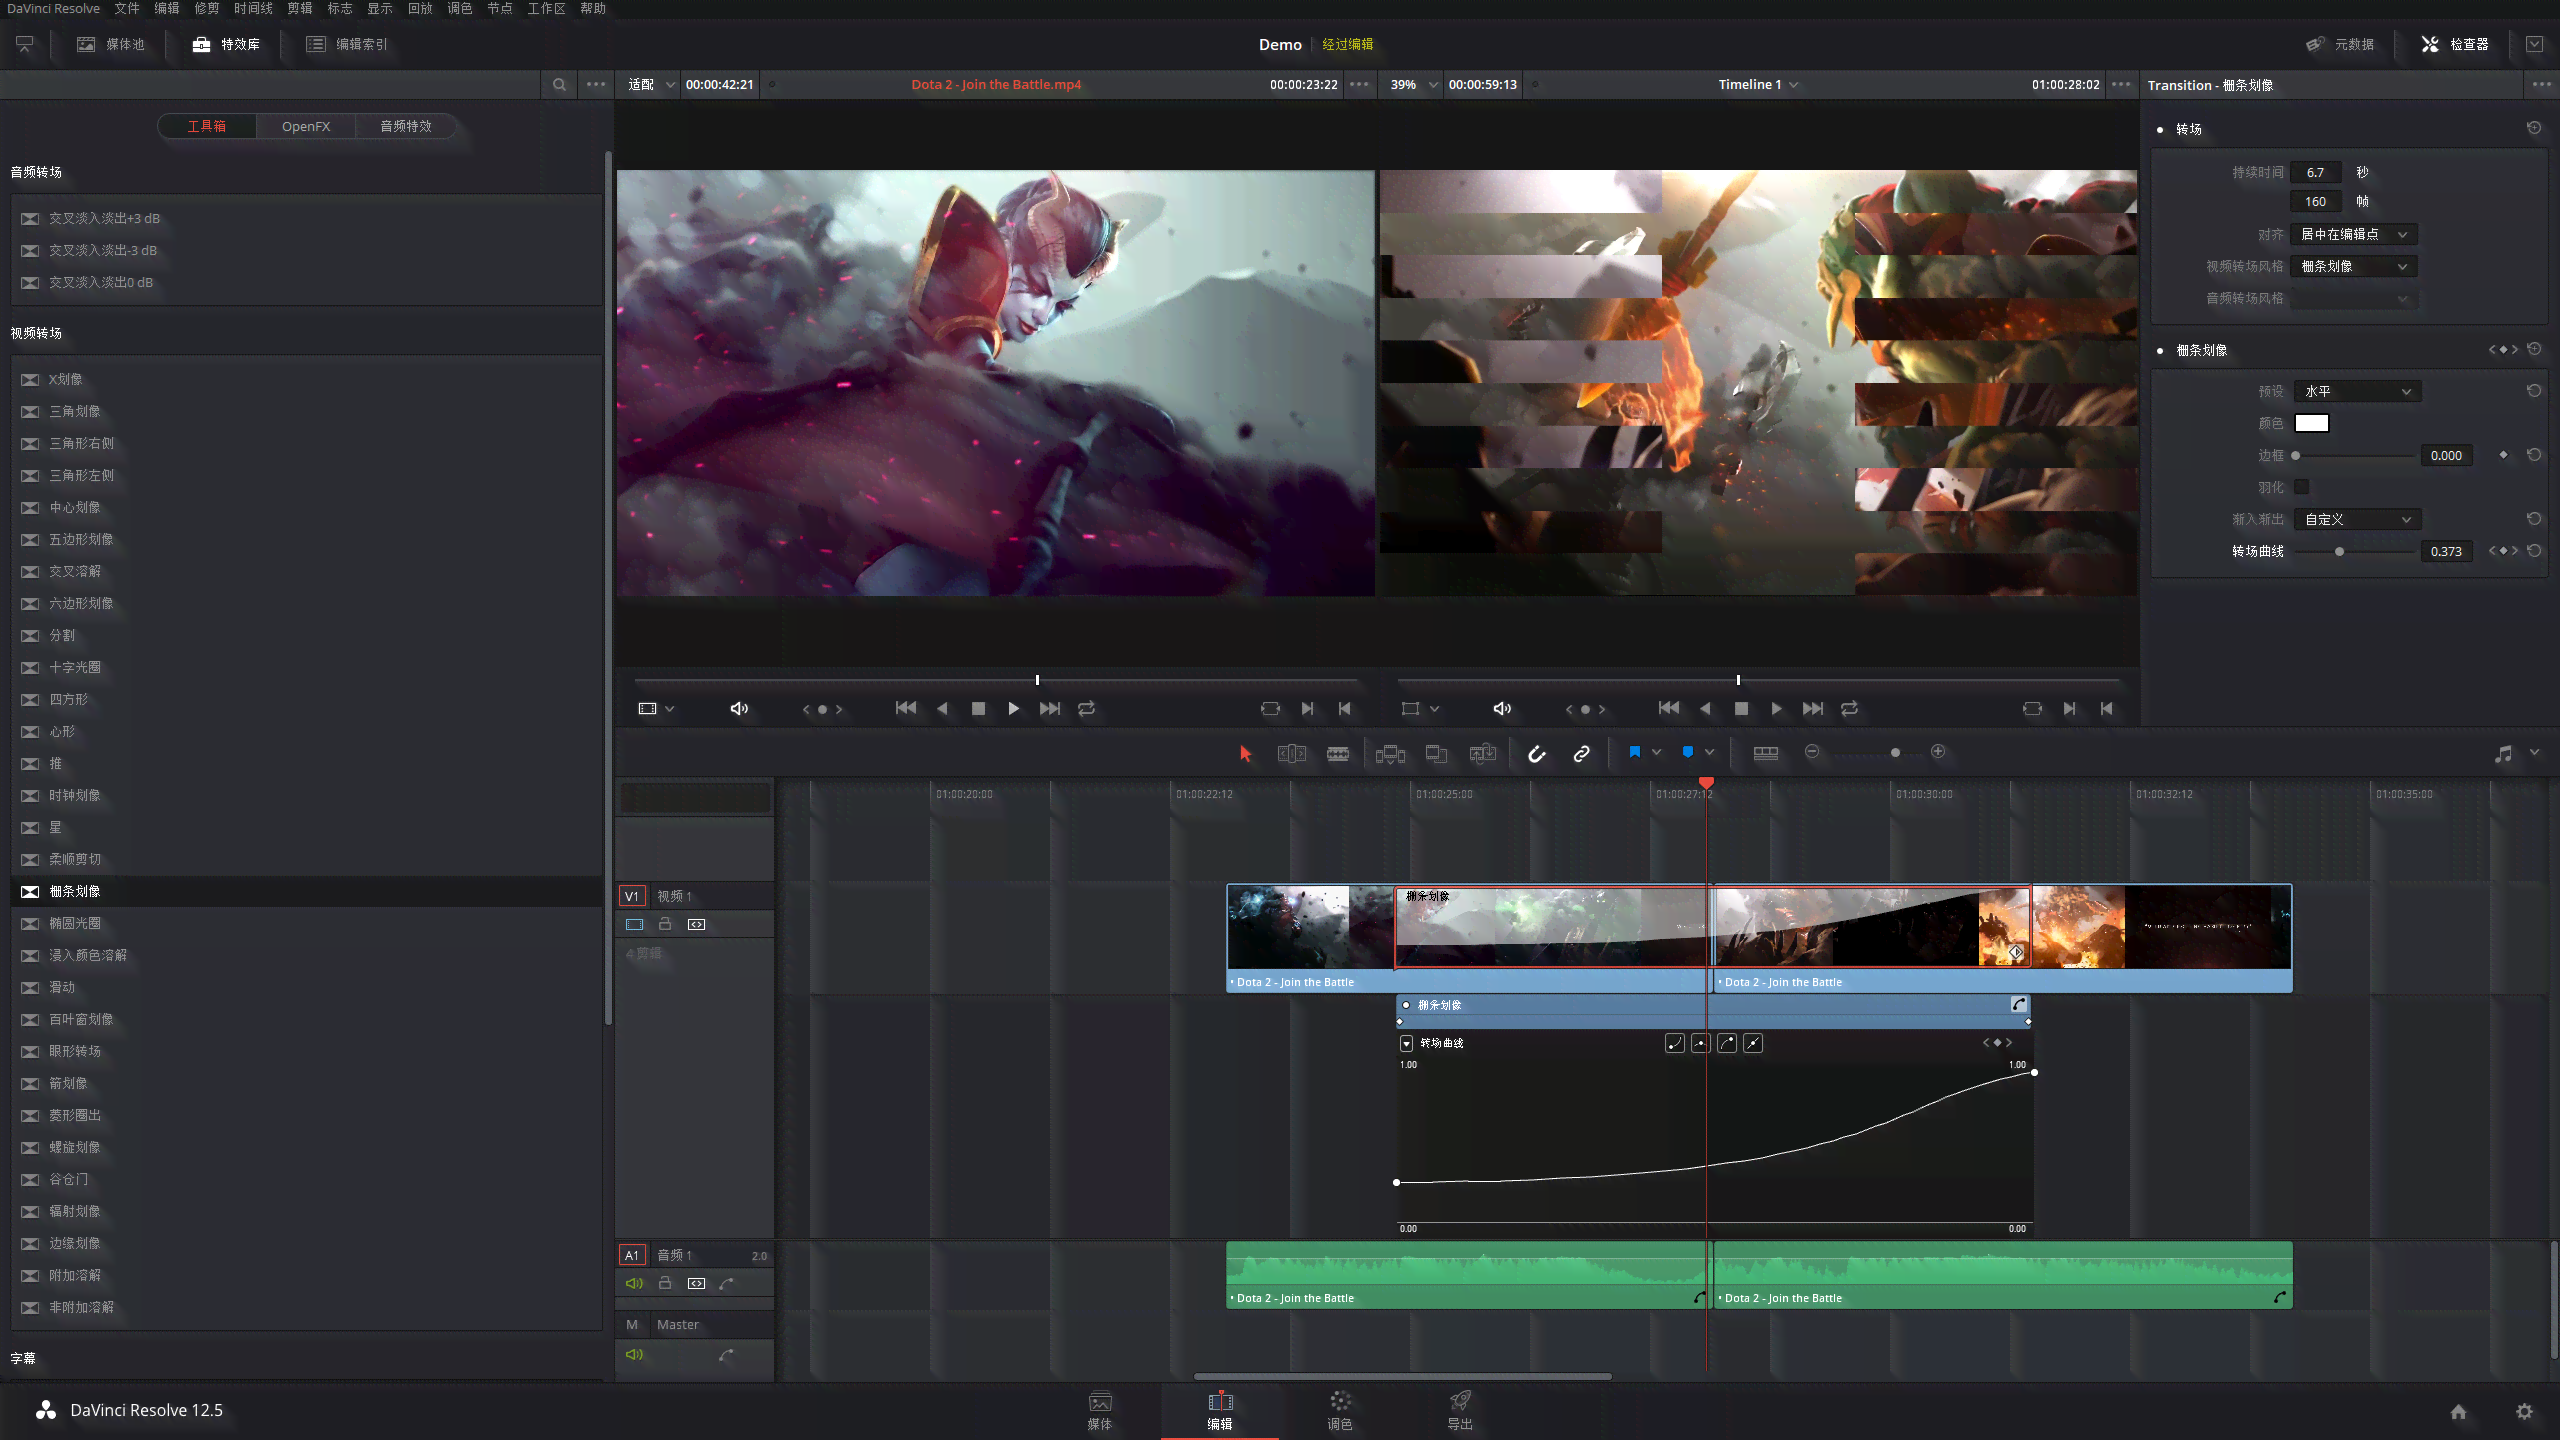Image resolution: width=2560 pixels, height=1440 pixels.
Task: Play the timeline viewer forward
Action: (1777, 708)
